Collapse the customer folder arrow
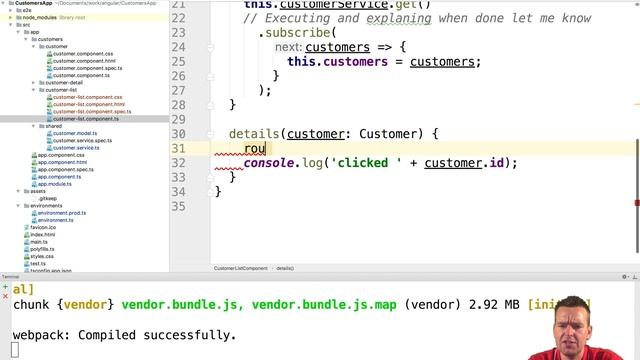 point(33,47)
